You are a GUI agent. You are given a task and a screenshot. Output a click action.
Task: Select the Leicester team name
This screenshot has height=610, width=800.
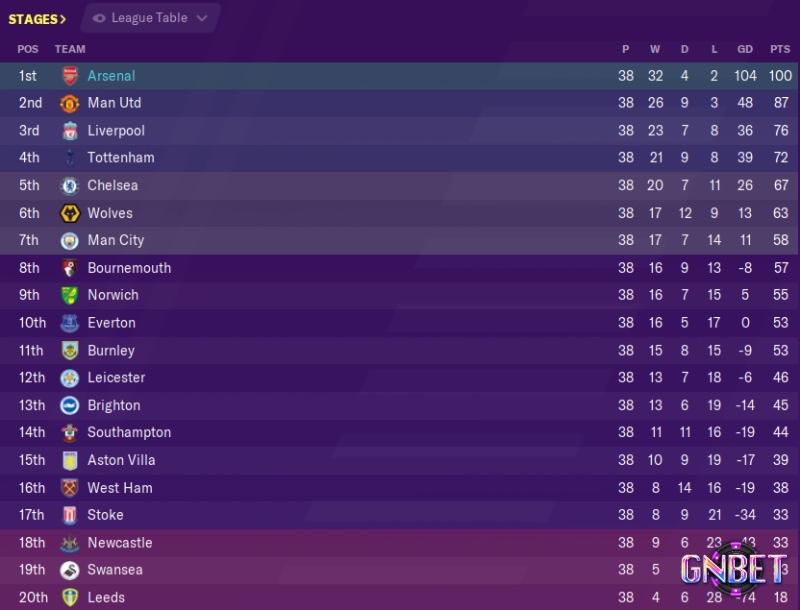click(116, 378)
